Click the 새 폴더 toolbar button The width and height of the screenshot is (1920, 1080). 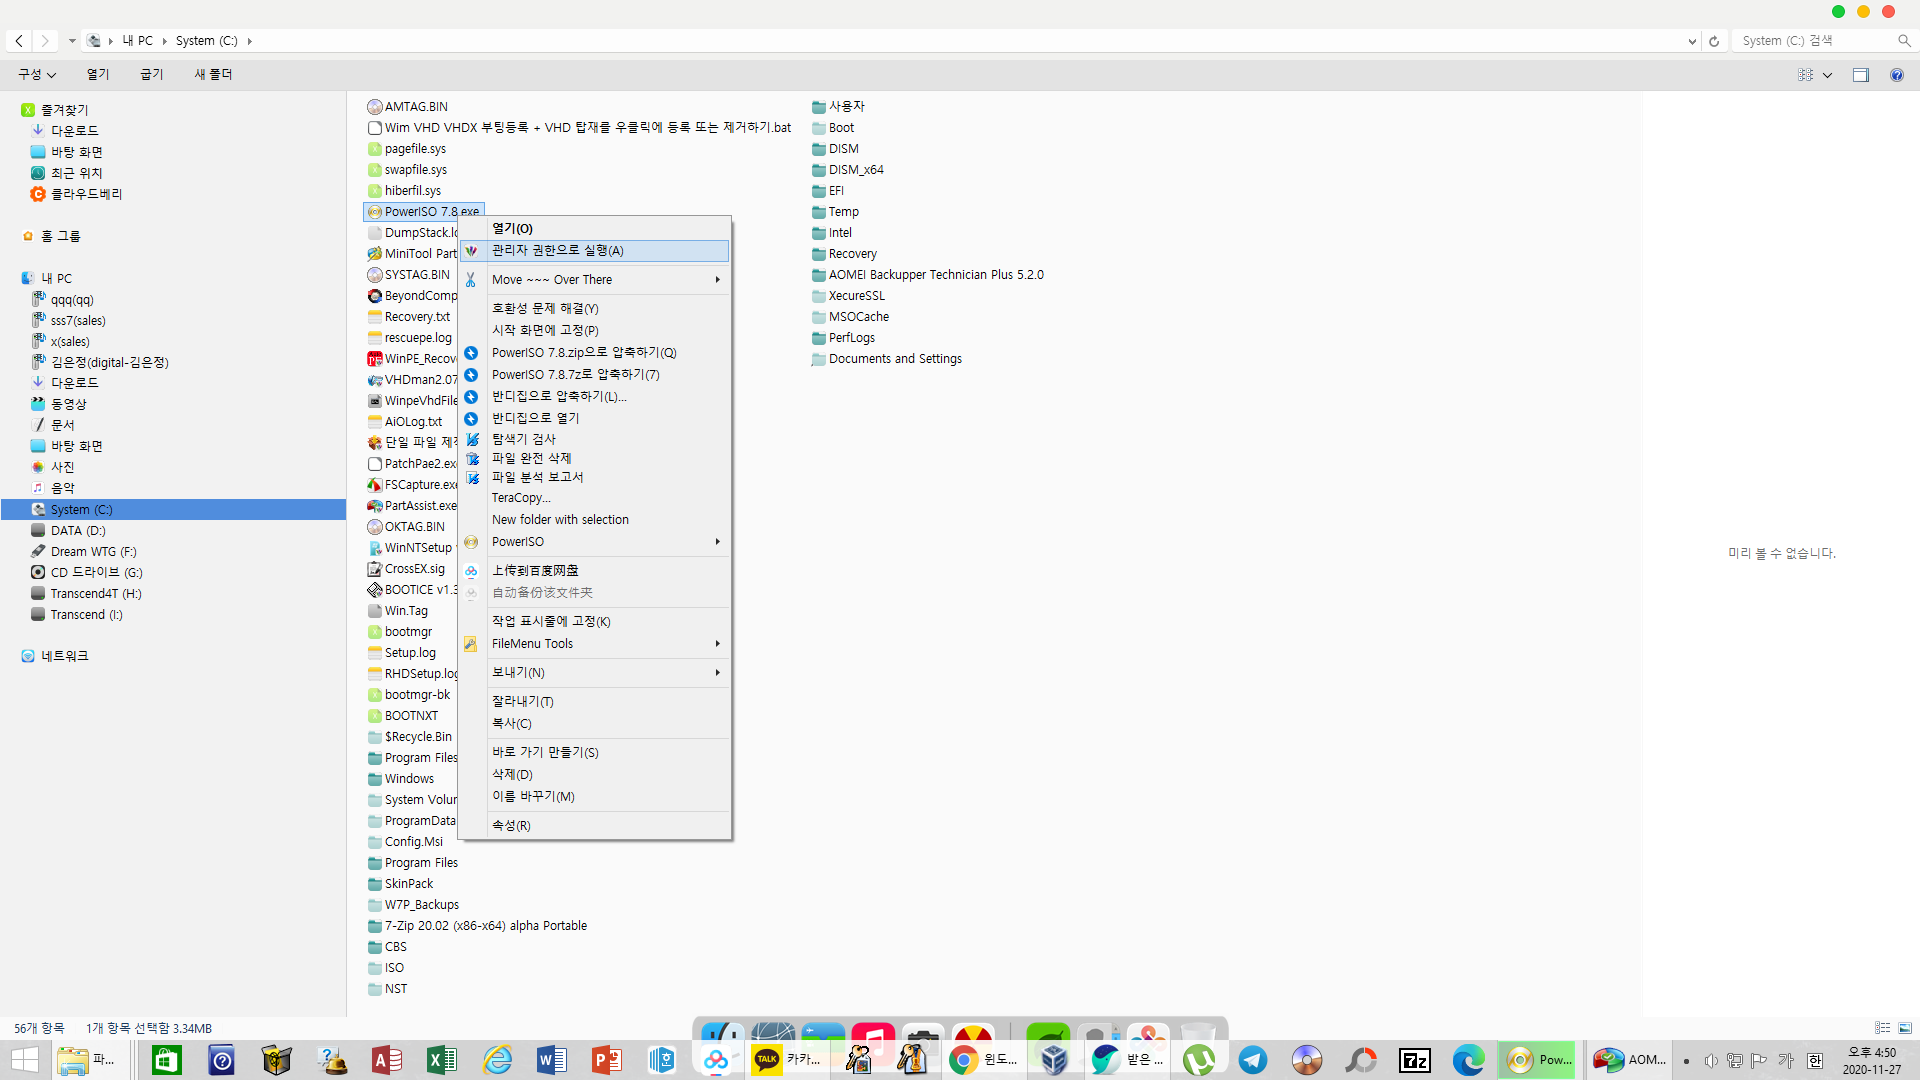point(213,75)
